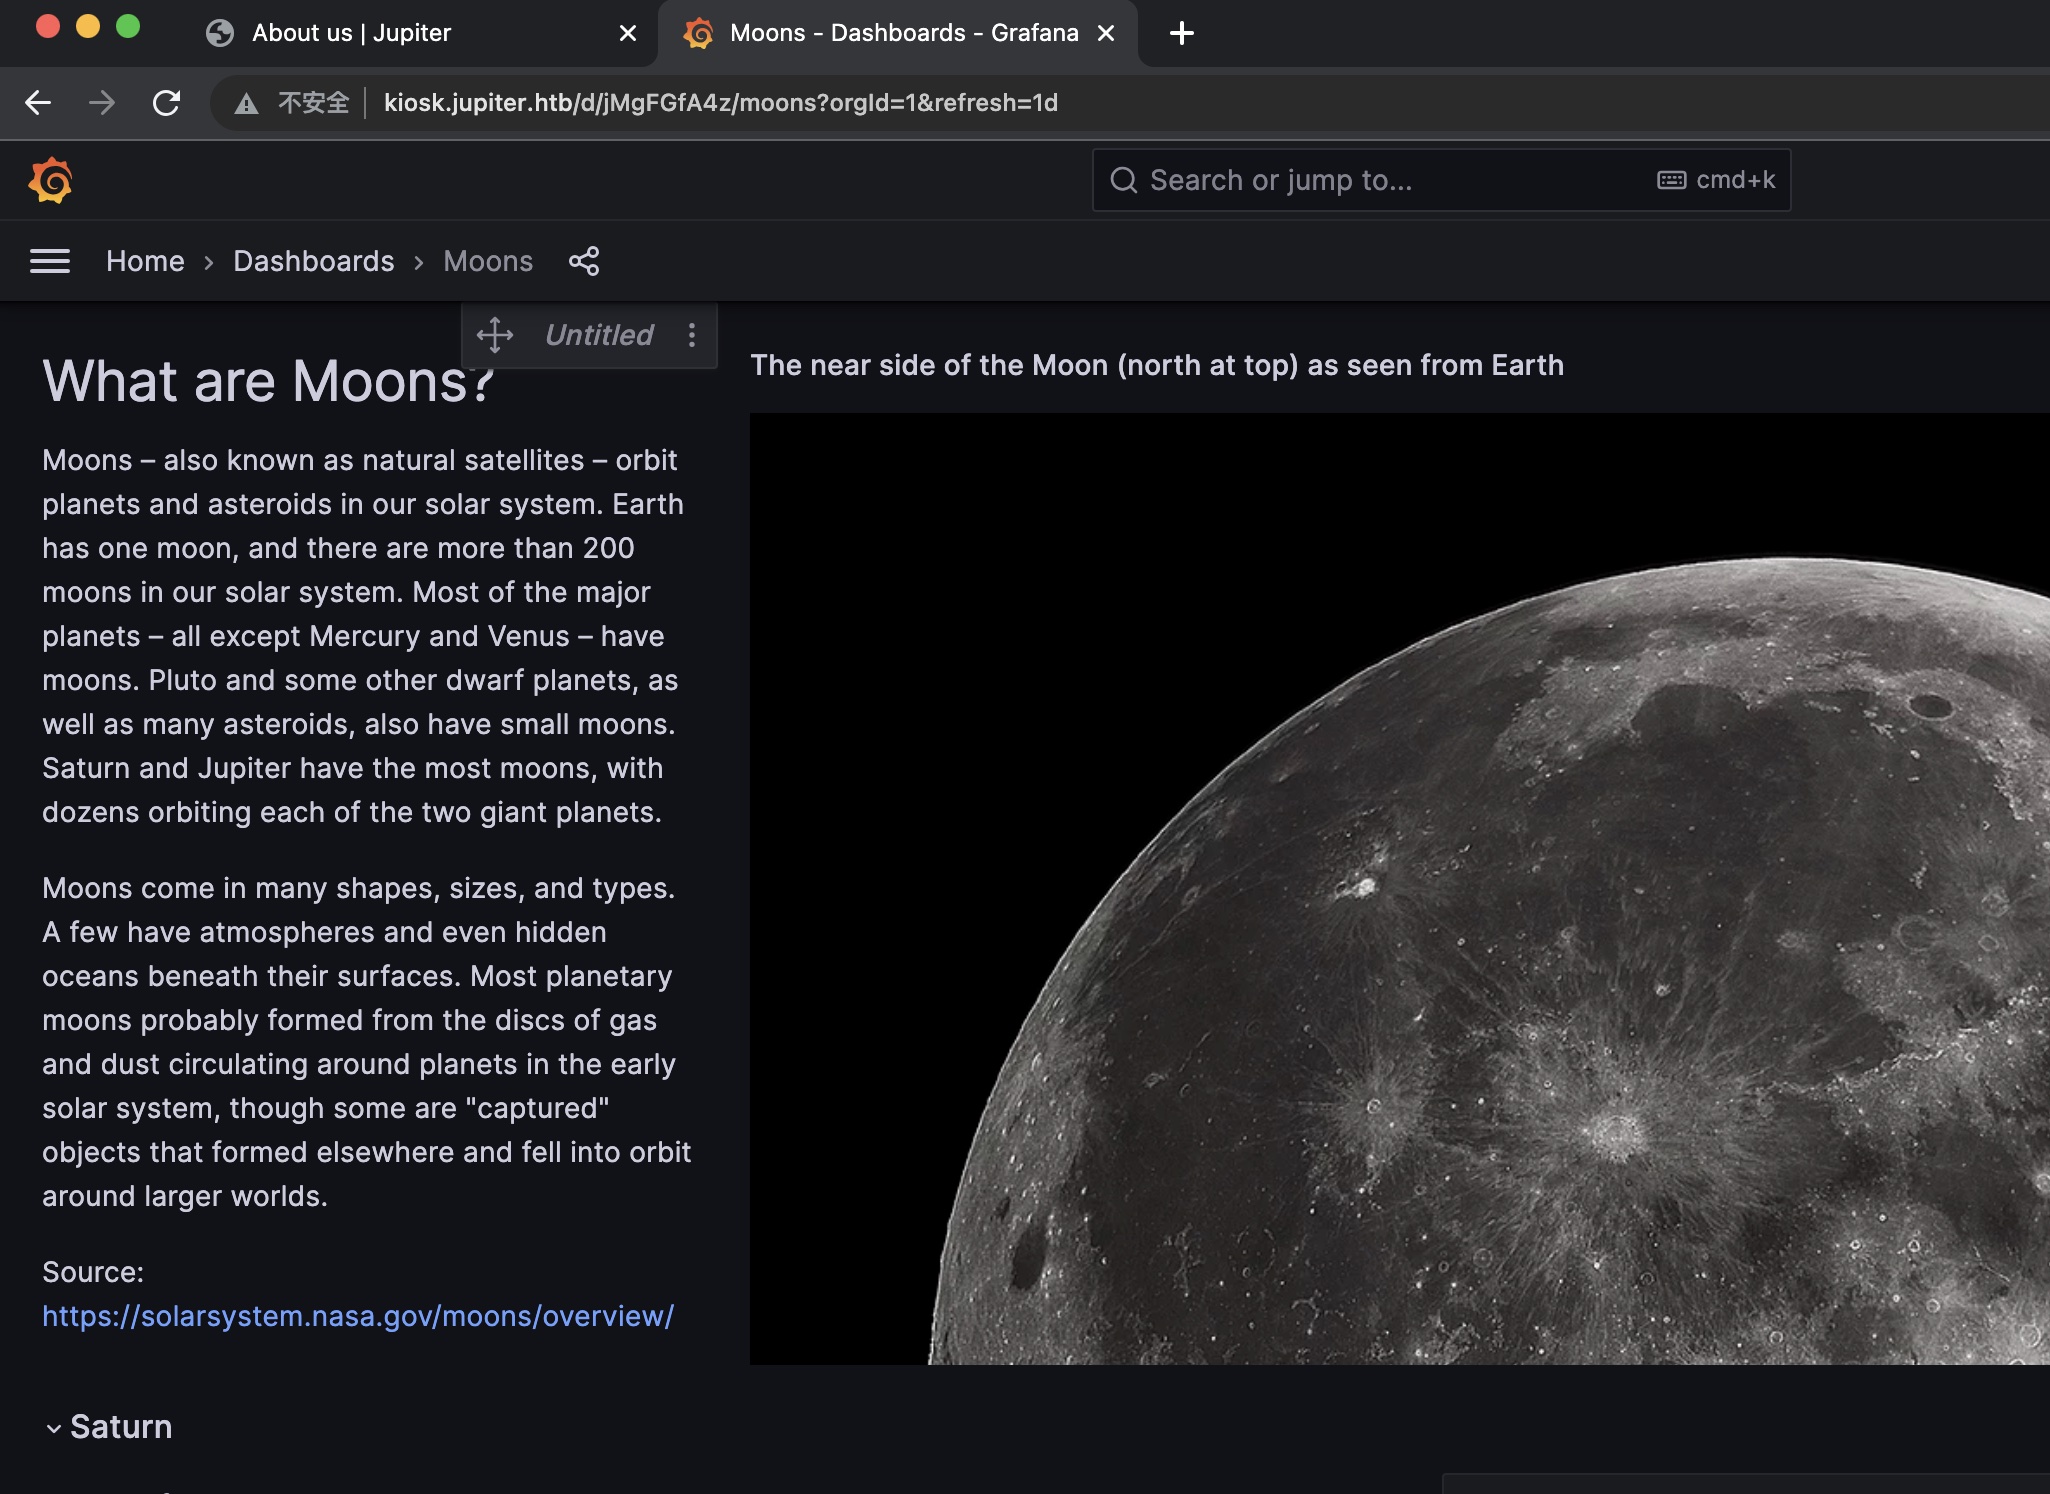2050x1494 pixels.
Task: Click the Grafana logo icon
Action: click(x=50, y=181)
